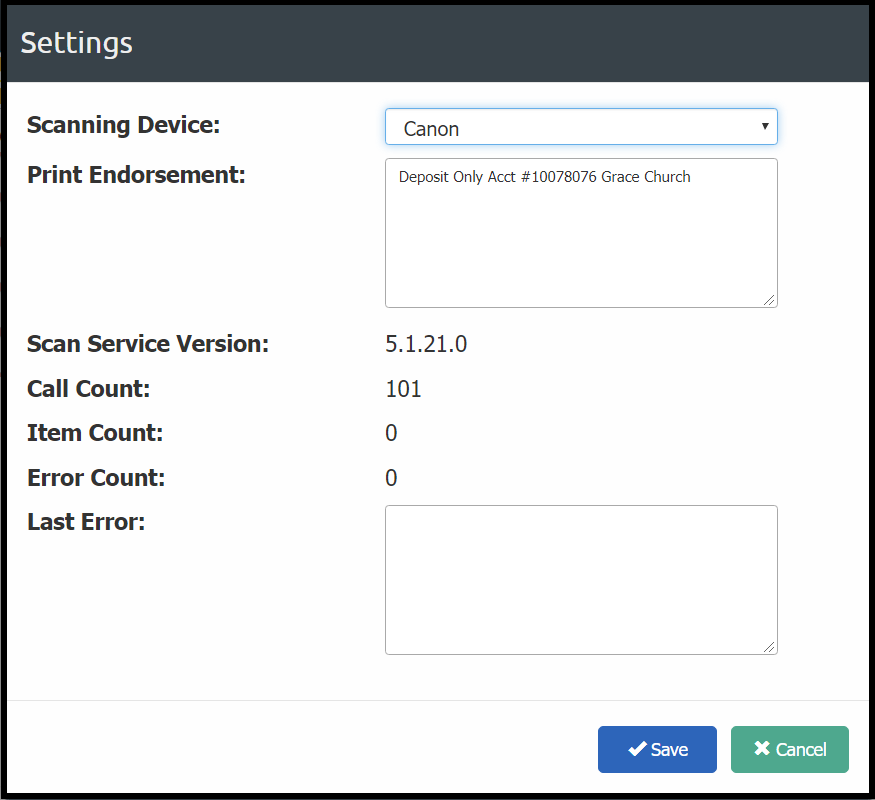The width and height of the screenshot is (875, 800).
Task: Open the Scanning Device dropdown showing Canon
Action: tap(581, 127)
